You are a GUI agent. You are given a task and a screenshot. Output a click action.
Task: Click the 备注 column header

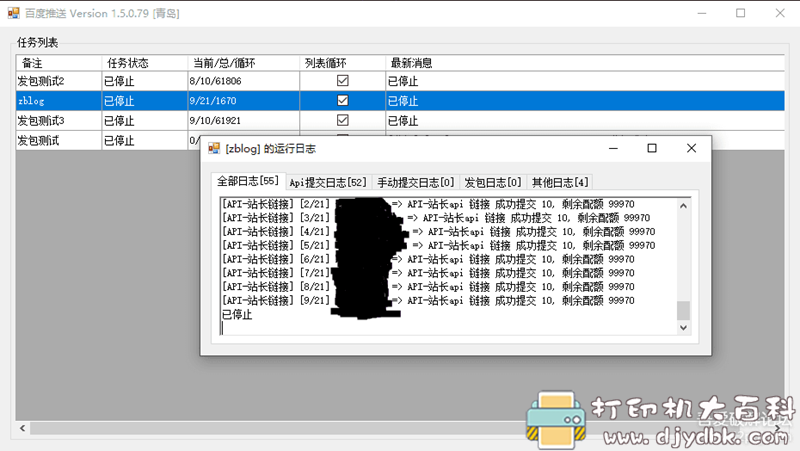pos(59,63)
